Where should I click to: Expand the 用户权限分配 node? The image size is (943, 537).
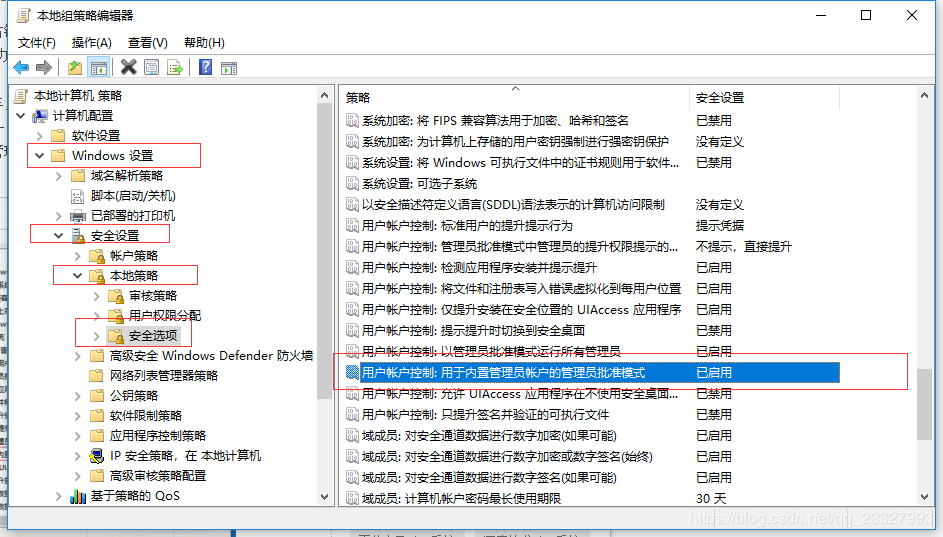click(96, 316)
